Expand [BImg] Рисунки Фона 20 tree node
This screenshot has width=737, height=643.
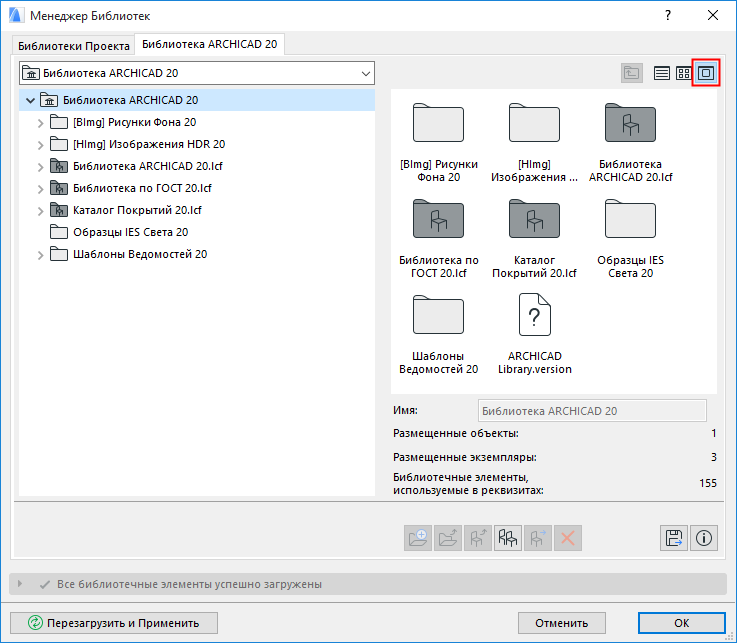(x=40, y=123)
